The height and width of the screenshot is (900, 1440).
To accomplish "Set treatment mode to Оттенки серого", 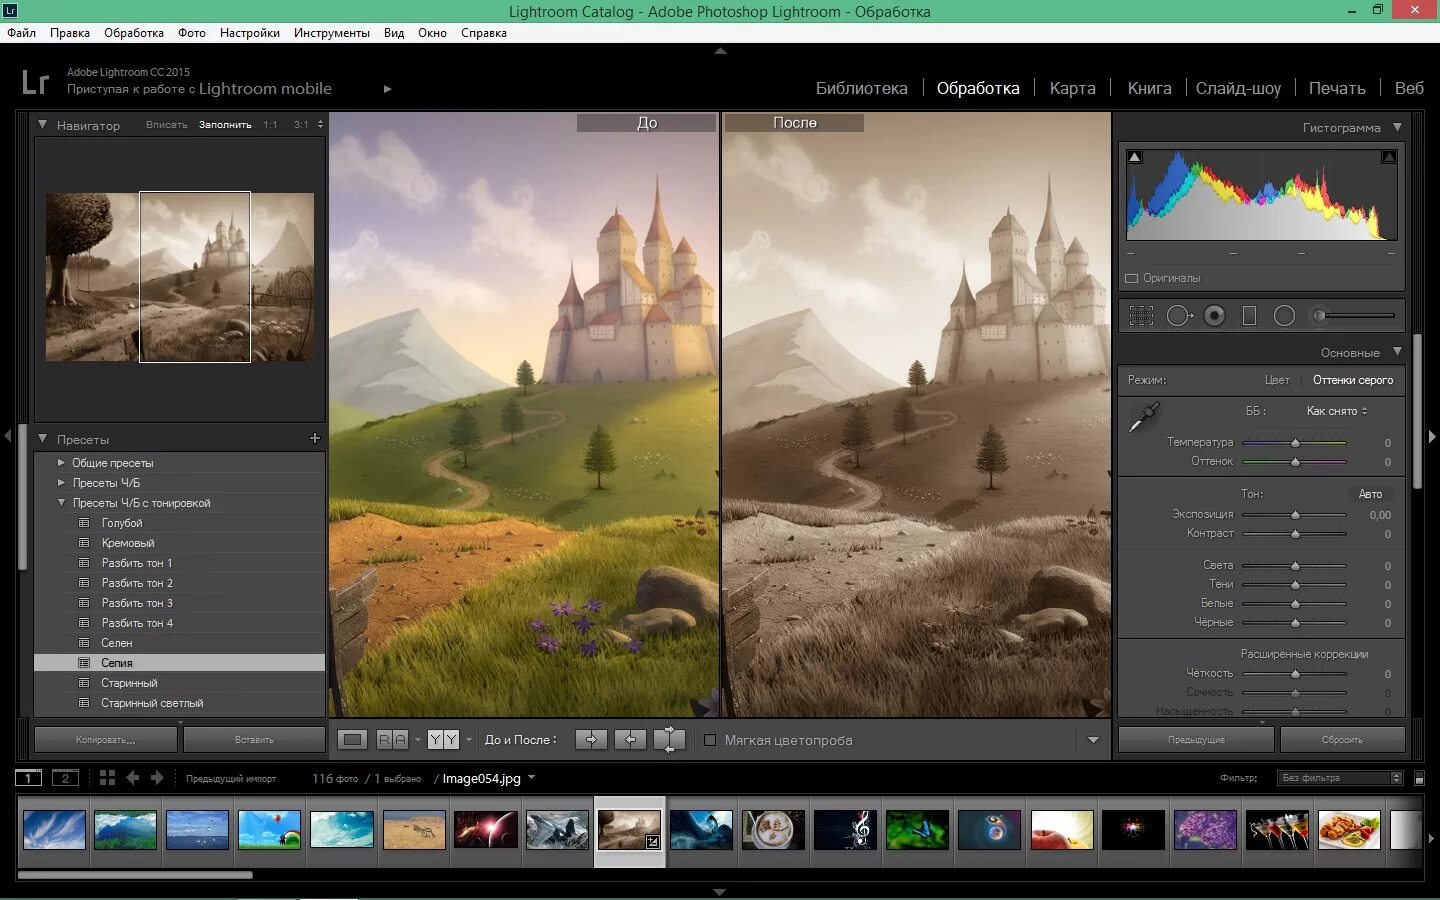I will [1353, 380].
